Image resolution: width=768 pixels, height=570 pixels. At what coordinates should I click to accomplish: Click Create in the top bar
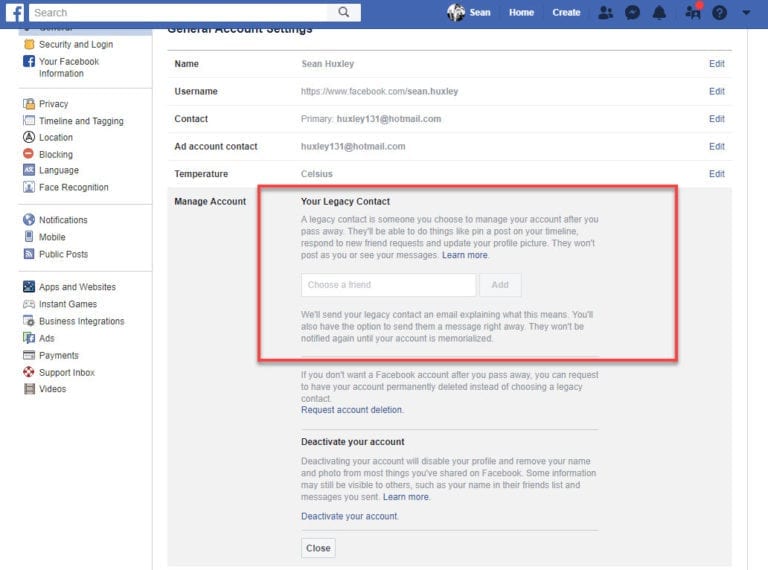566,12
